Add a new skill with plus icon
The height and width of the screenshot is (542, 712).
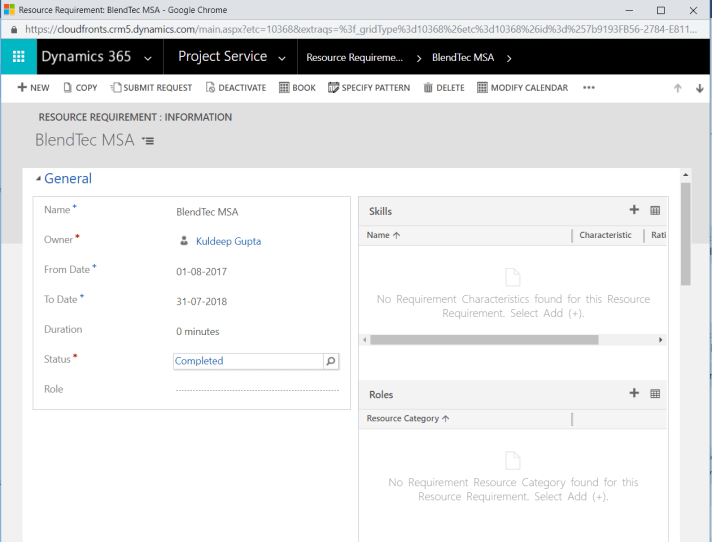pos(634,210)
